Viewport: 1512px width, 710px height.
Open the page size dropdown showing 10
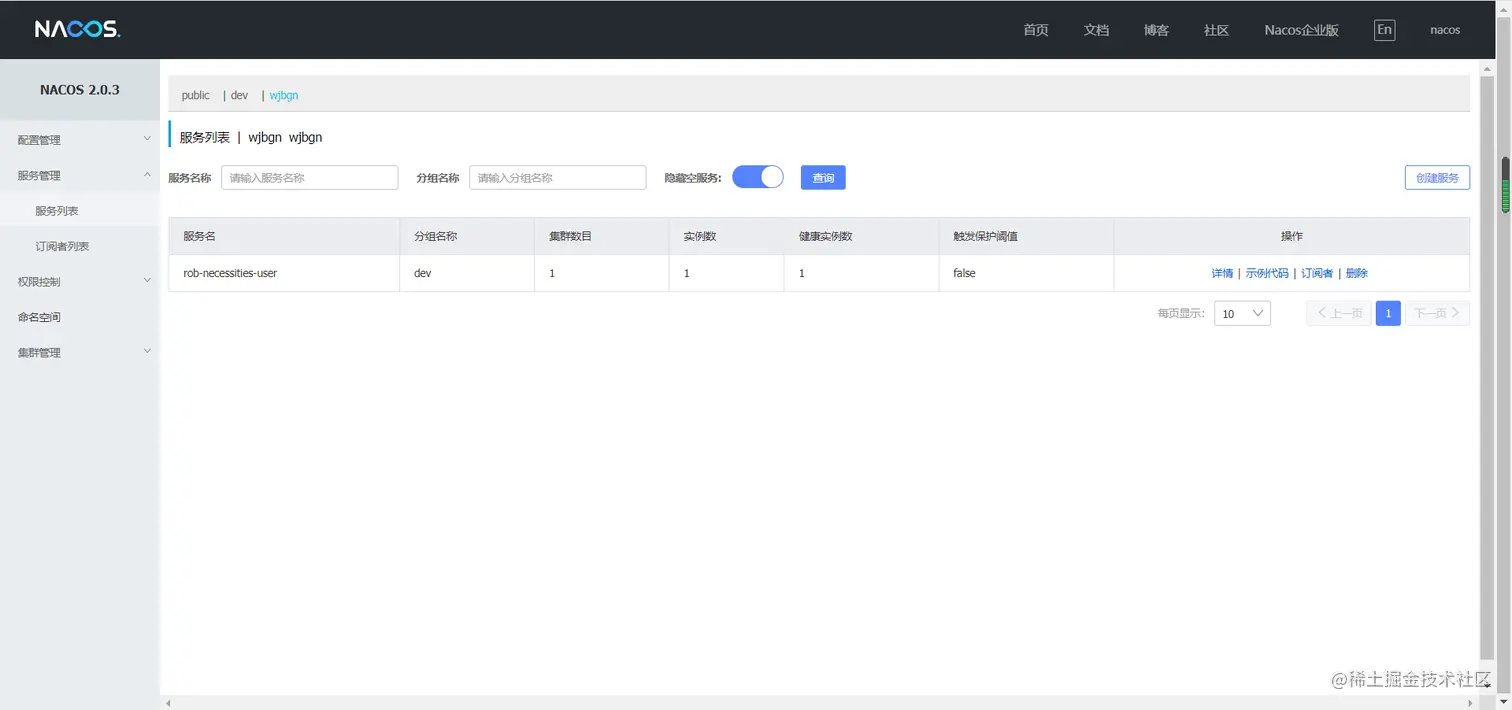coord(1242,313)
